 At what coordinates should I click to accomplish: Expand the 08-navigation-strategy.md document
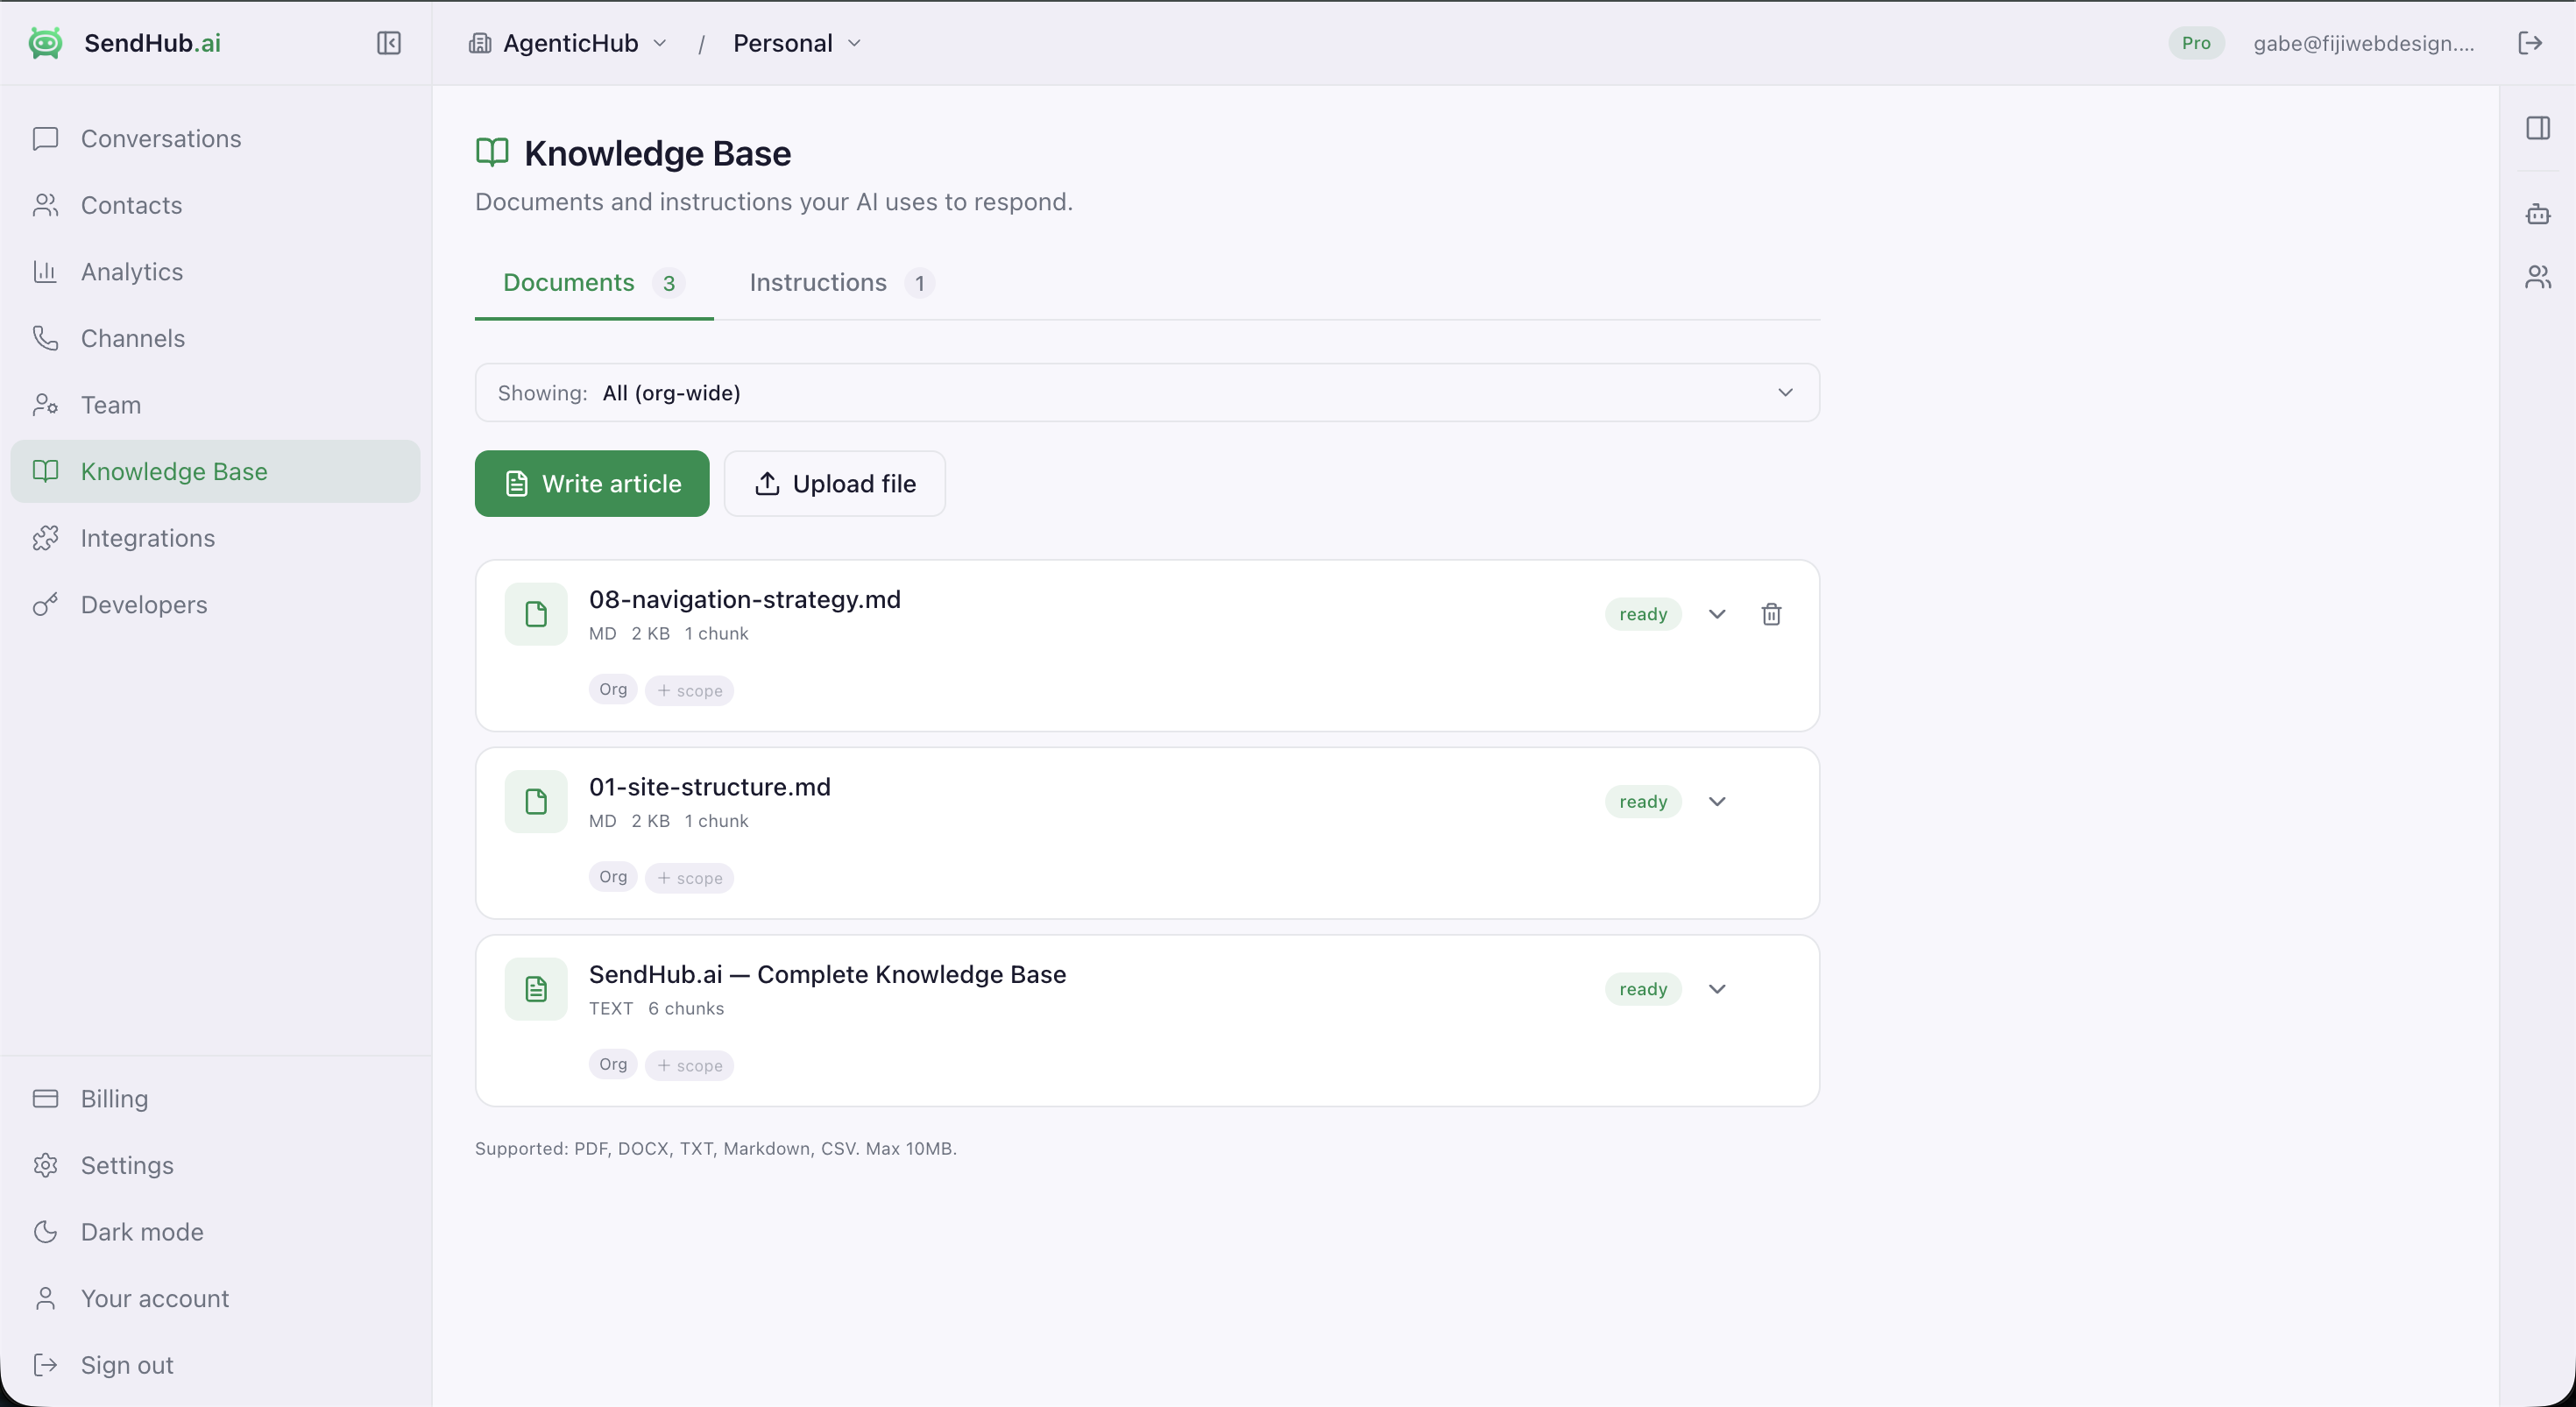pos(1717,614)
